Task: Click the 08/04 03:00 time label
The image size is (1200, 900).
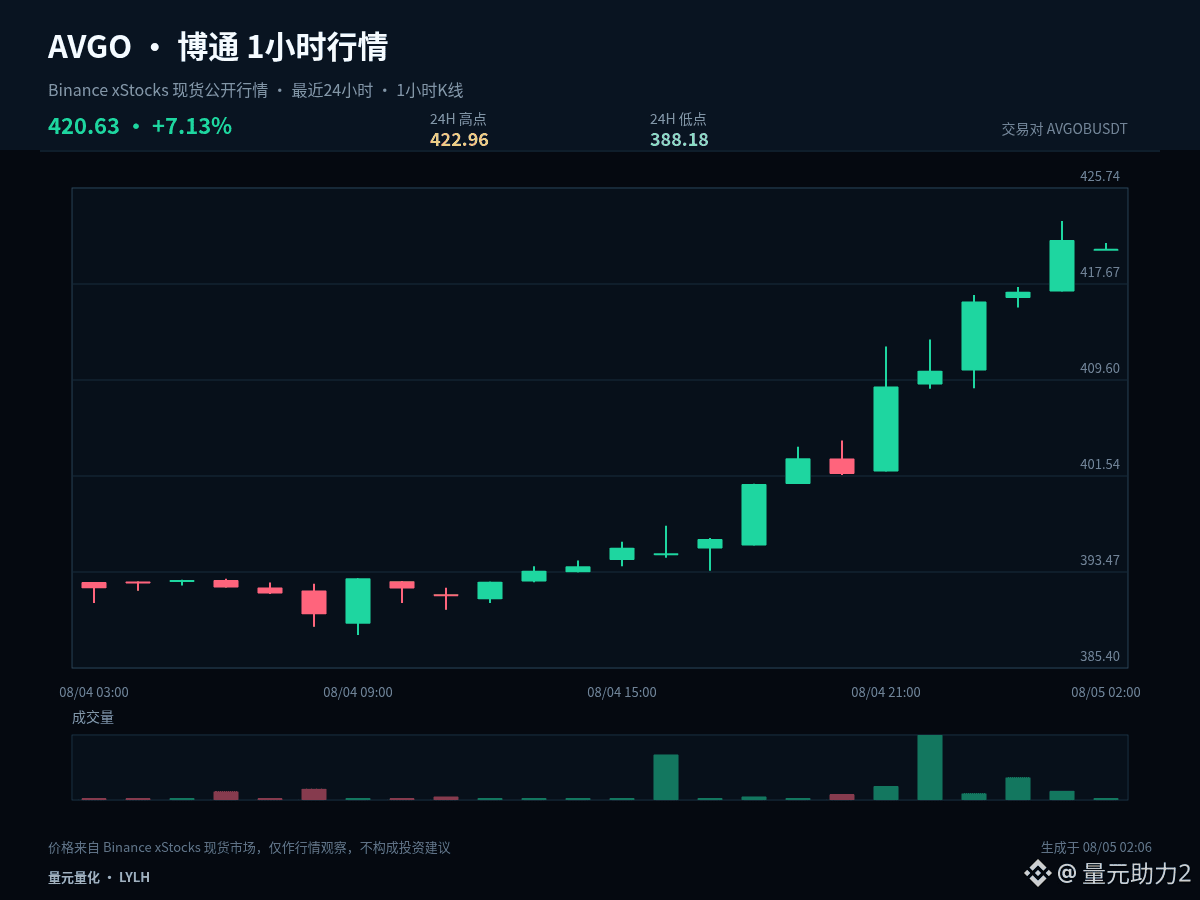Action: coord(94,692)
